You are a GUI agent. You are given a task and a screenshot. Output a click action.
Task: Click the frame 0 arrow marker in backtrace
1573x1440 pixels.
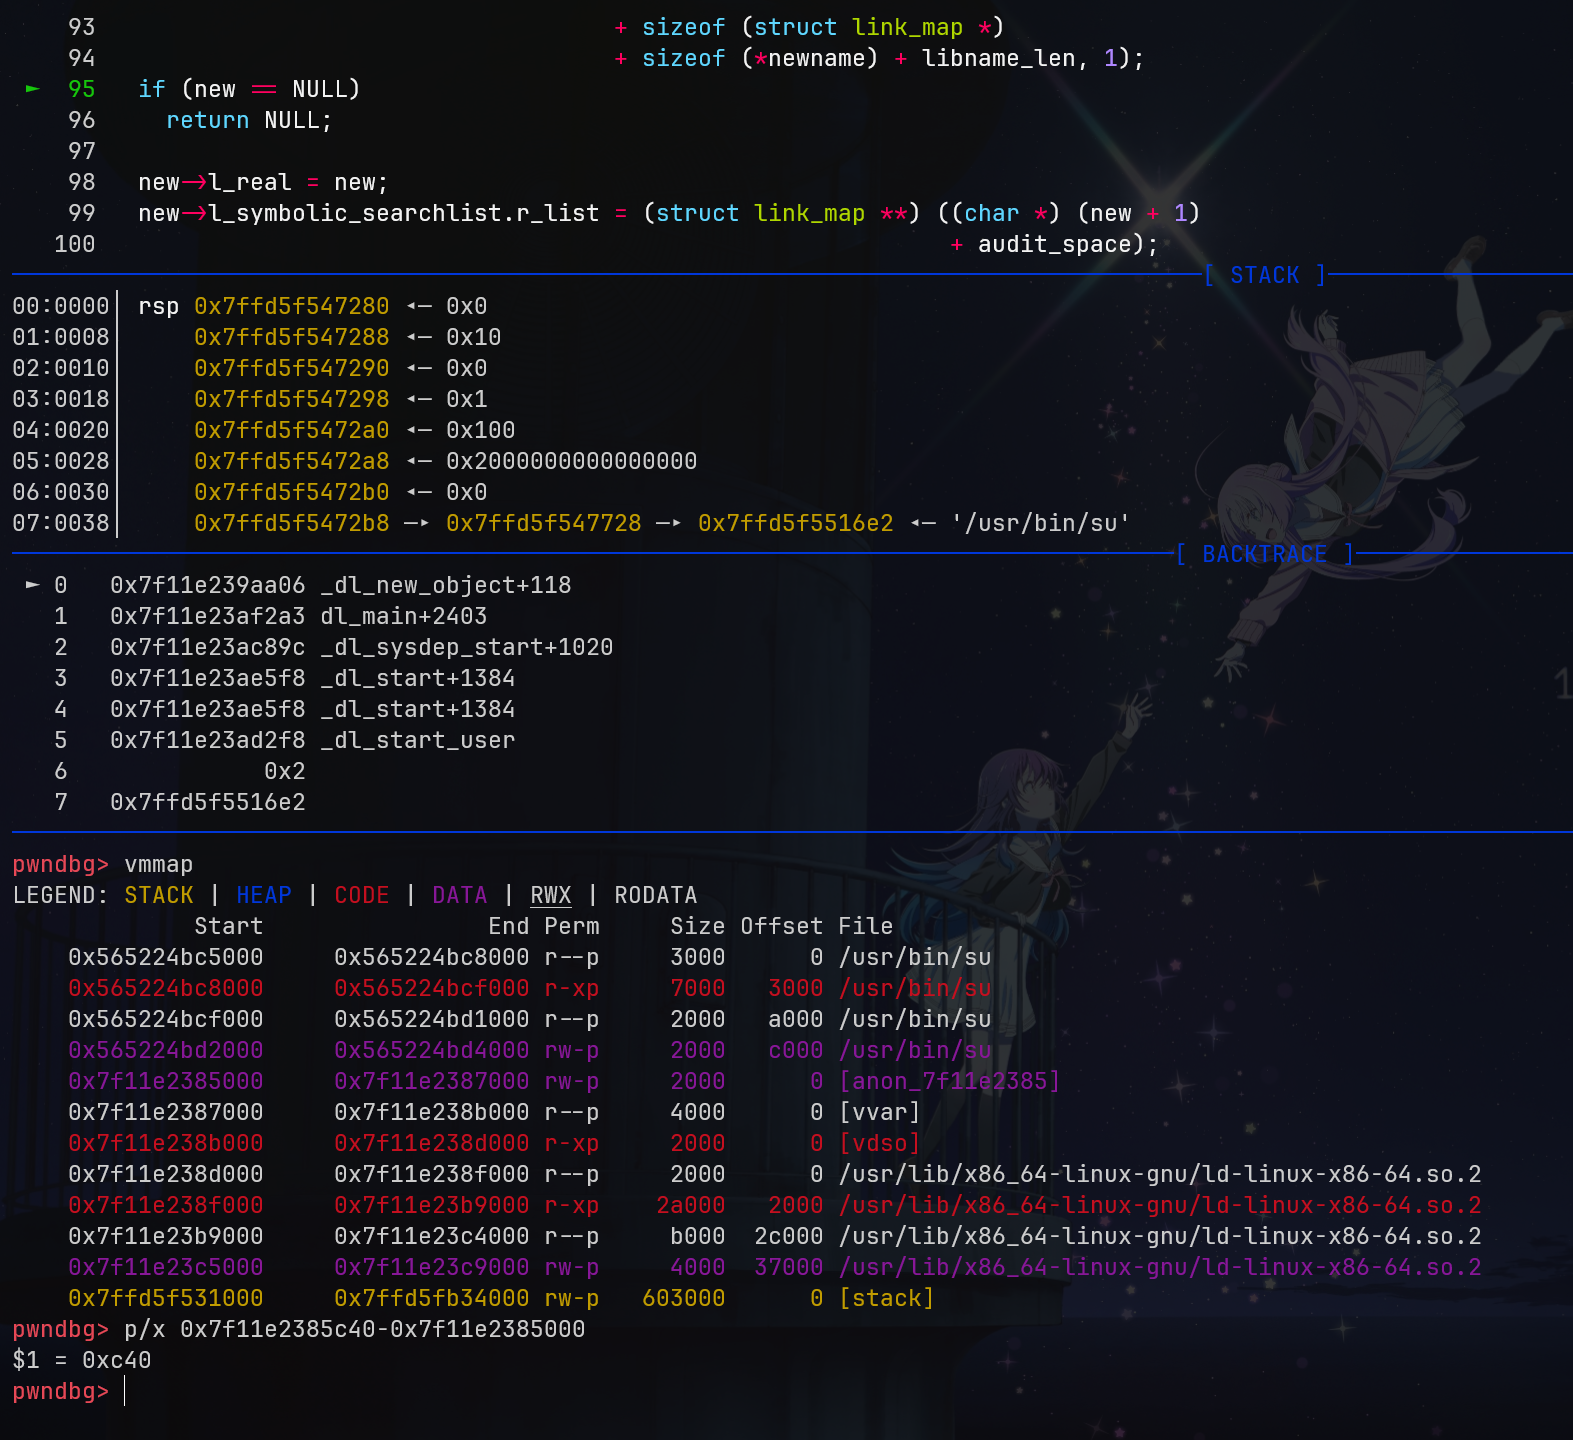[x=33, y=585]
